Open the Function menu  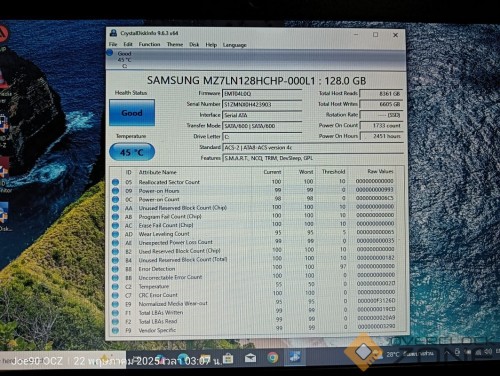[x=149, y=44]
